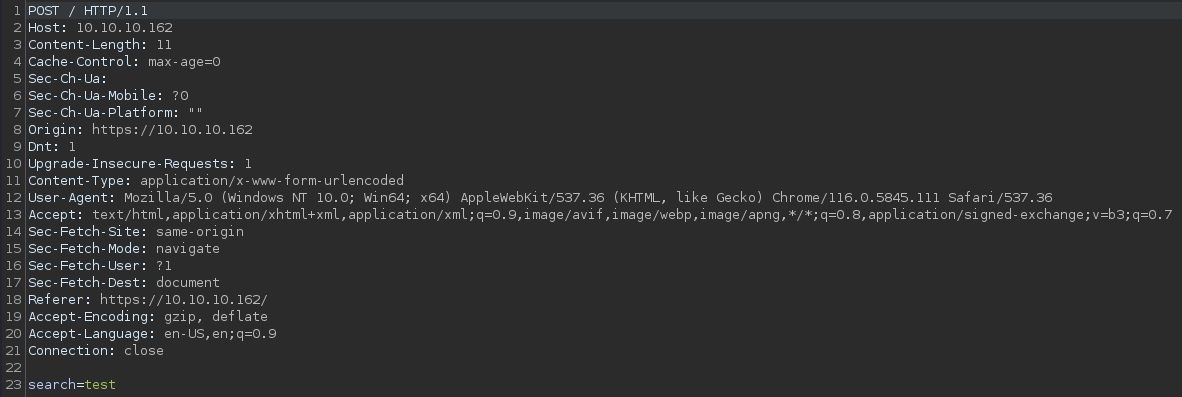Click the Content-Length value 11
This screenshot has width=1182, height=397.
(x=164, y=44)
